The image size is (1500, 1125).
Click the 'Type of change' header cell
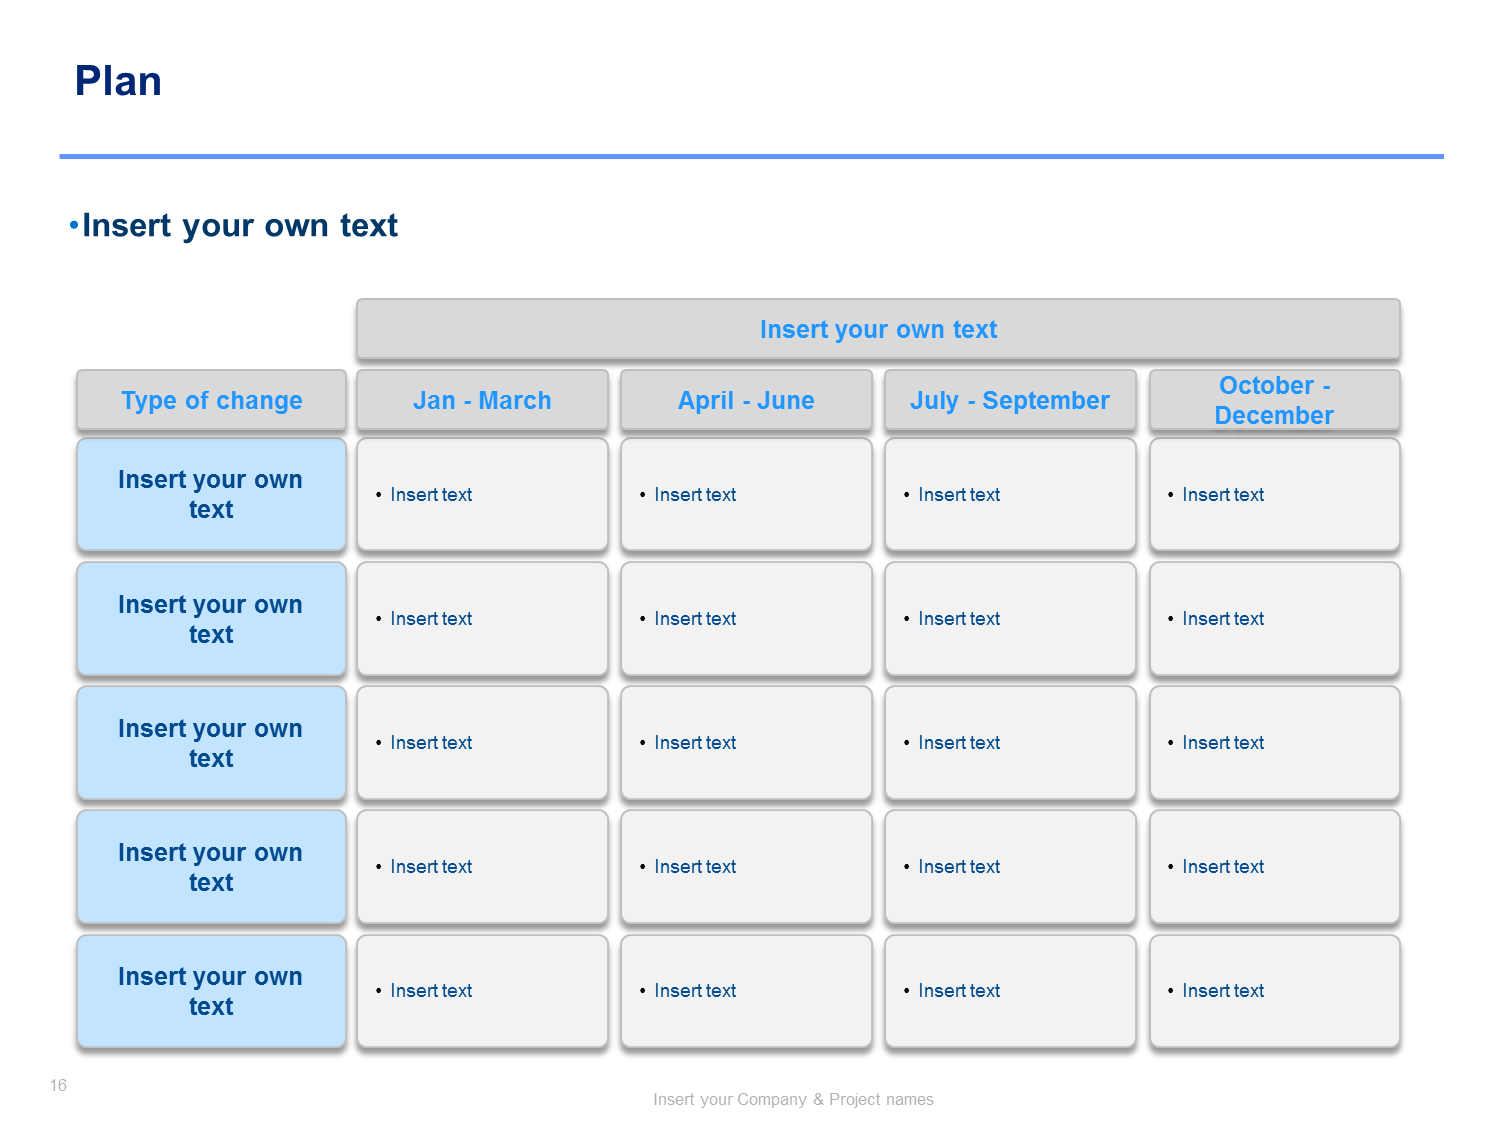pyautogui.click(x=212, y=400)
